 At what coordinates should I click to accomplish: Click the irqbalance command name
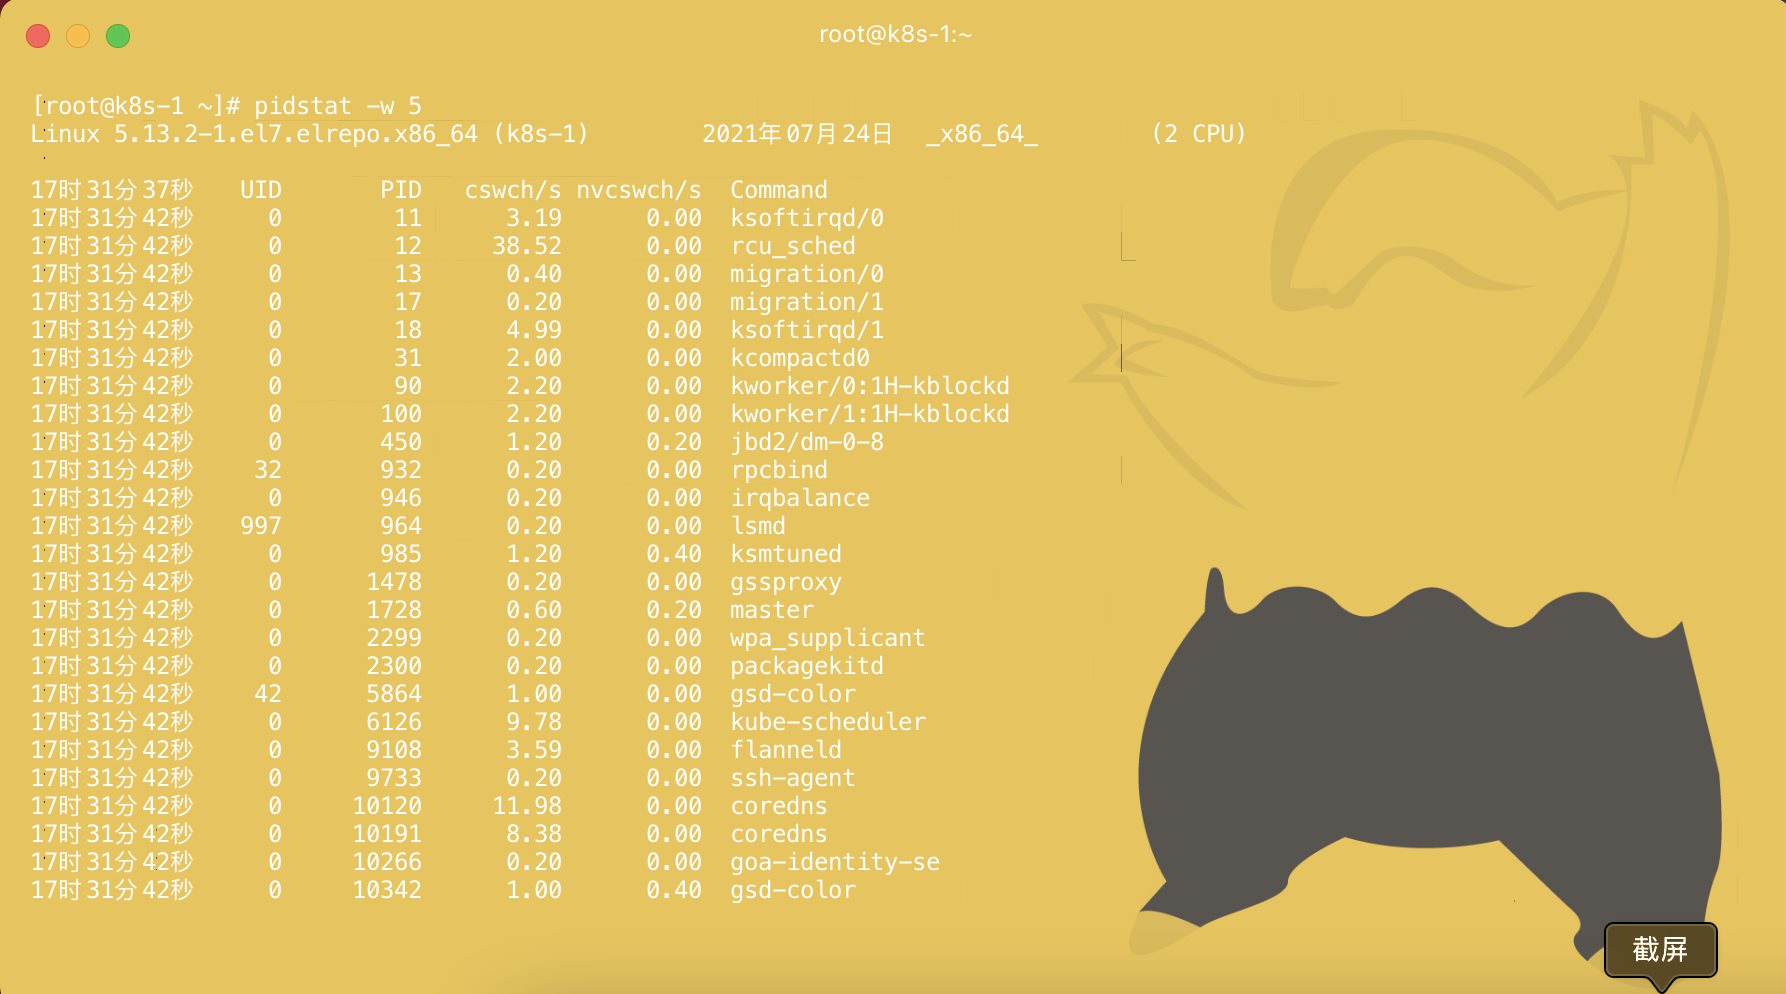[x=800, y=498]
